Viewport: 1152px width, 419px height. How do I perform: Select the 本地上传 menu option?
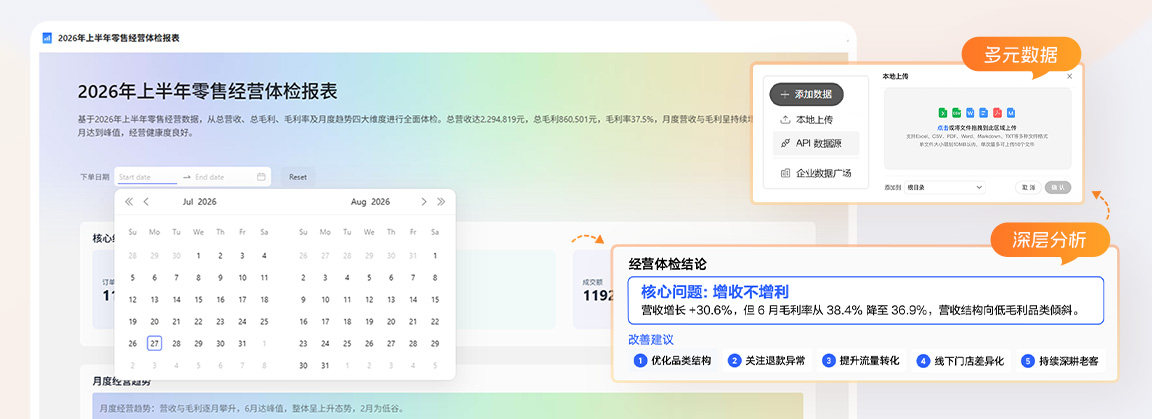(x=816, y=120)
